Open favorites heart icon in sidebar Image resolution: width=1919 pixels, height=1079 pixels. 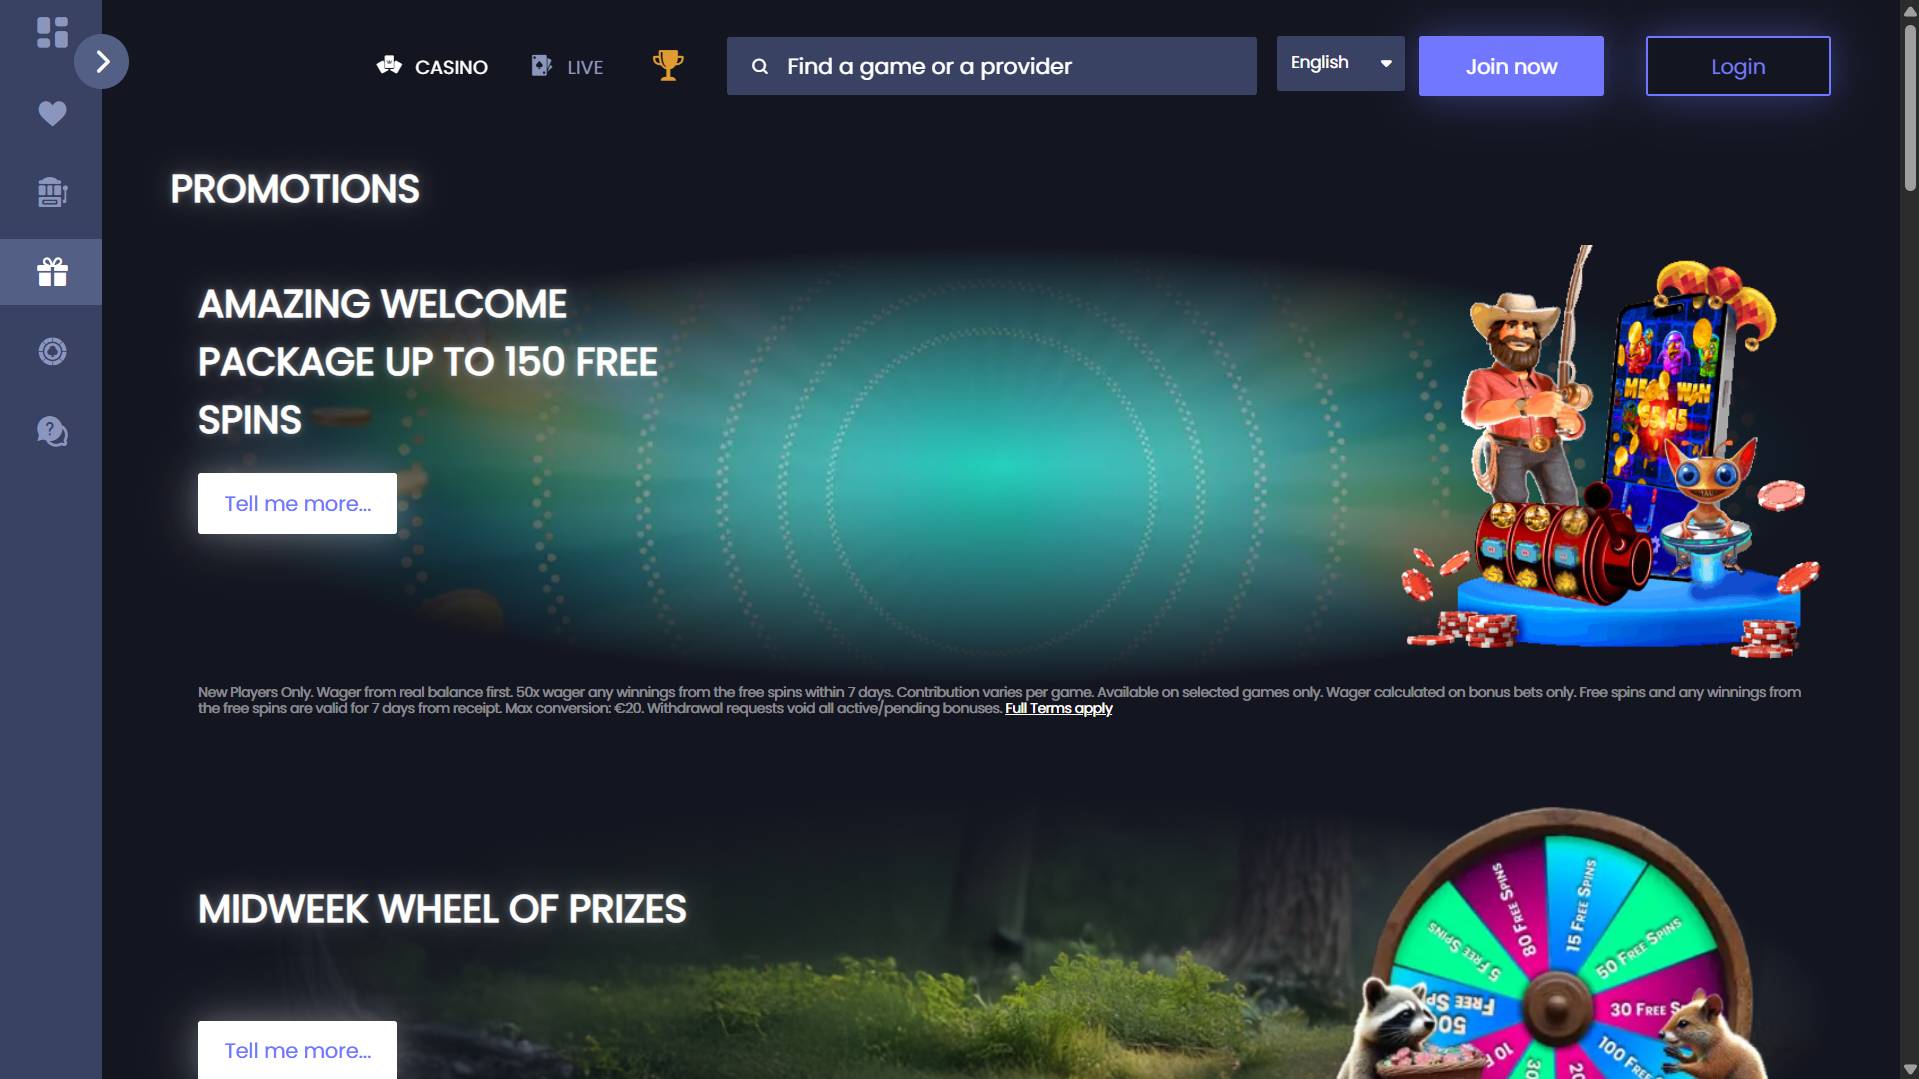(52, 113)
